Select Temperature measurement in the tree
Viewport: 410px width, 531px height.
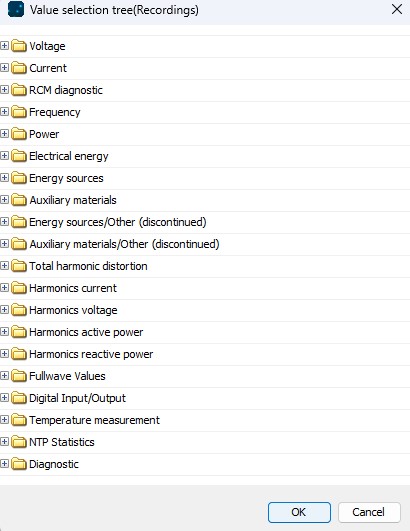pos(94,420)
